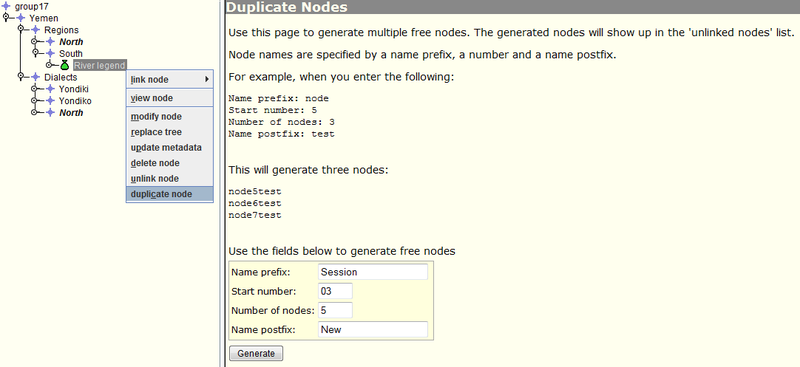Select the bold North node under Dialects

[71, 113]
